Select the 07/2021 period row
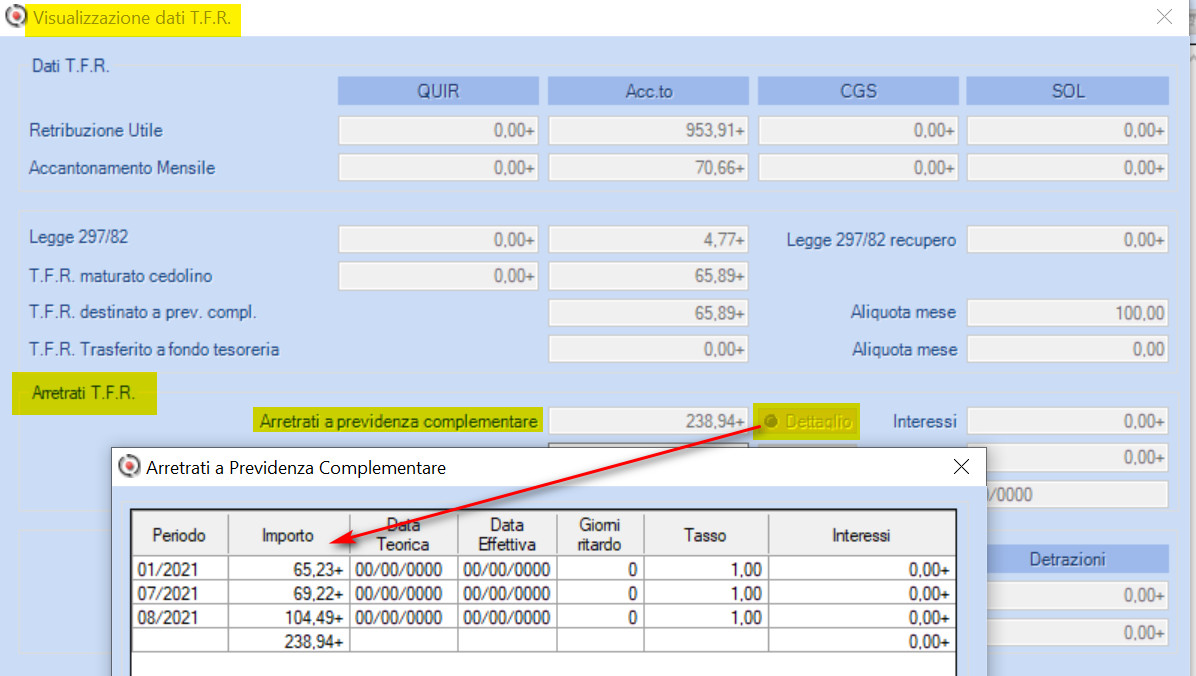1196x676 pixels. (x=543, y=594)
